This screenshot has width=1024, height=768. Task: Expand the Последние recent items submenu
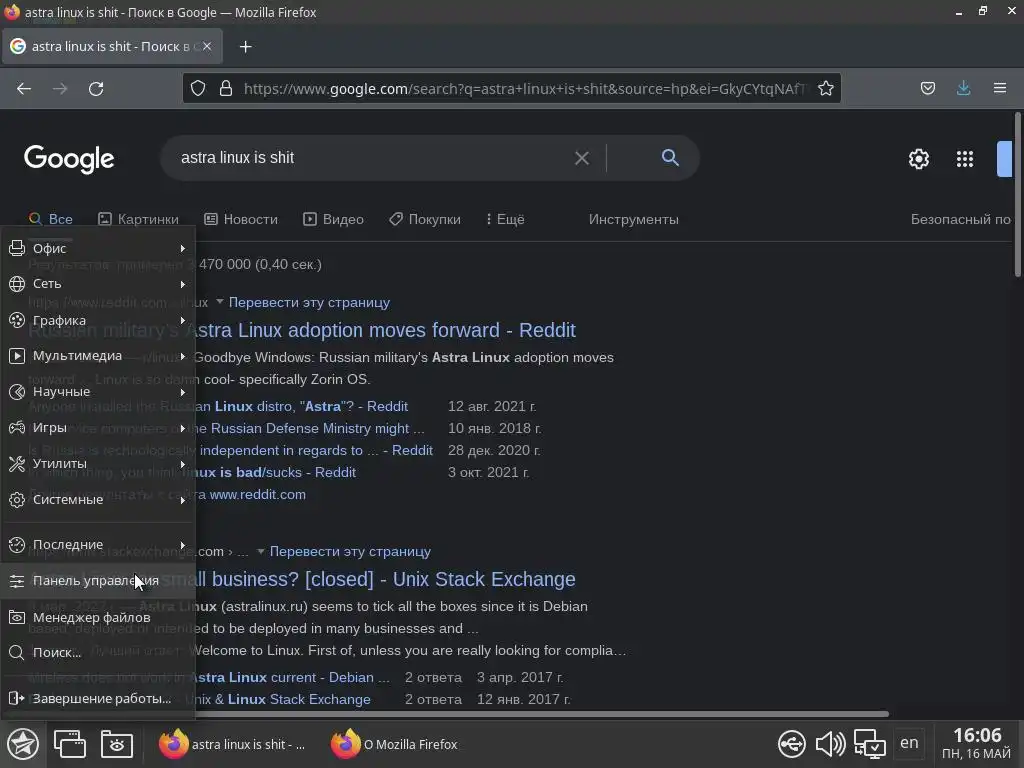point(98,544)
